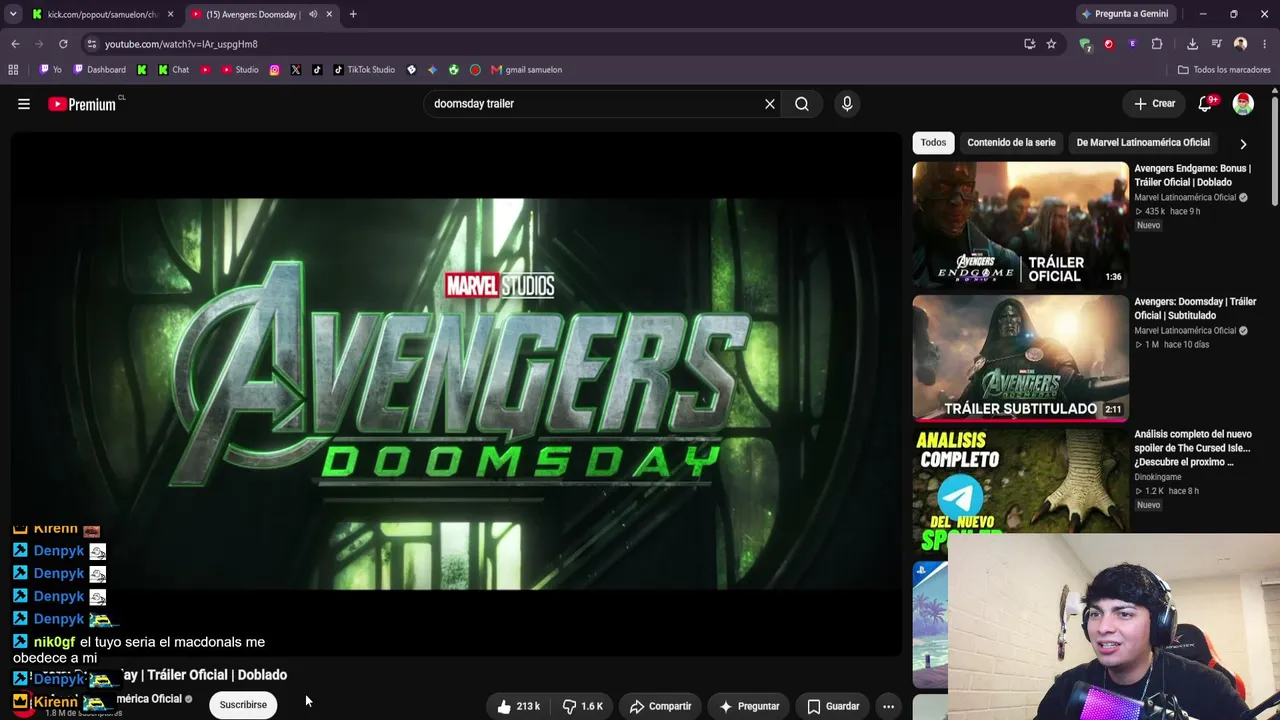Open more actions three-dot menu under video
The height and width of the screenshot is (720, 1280).
pos(888,706)
